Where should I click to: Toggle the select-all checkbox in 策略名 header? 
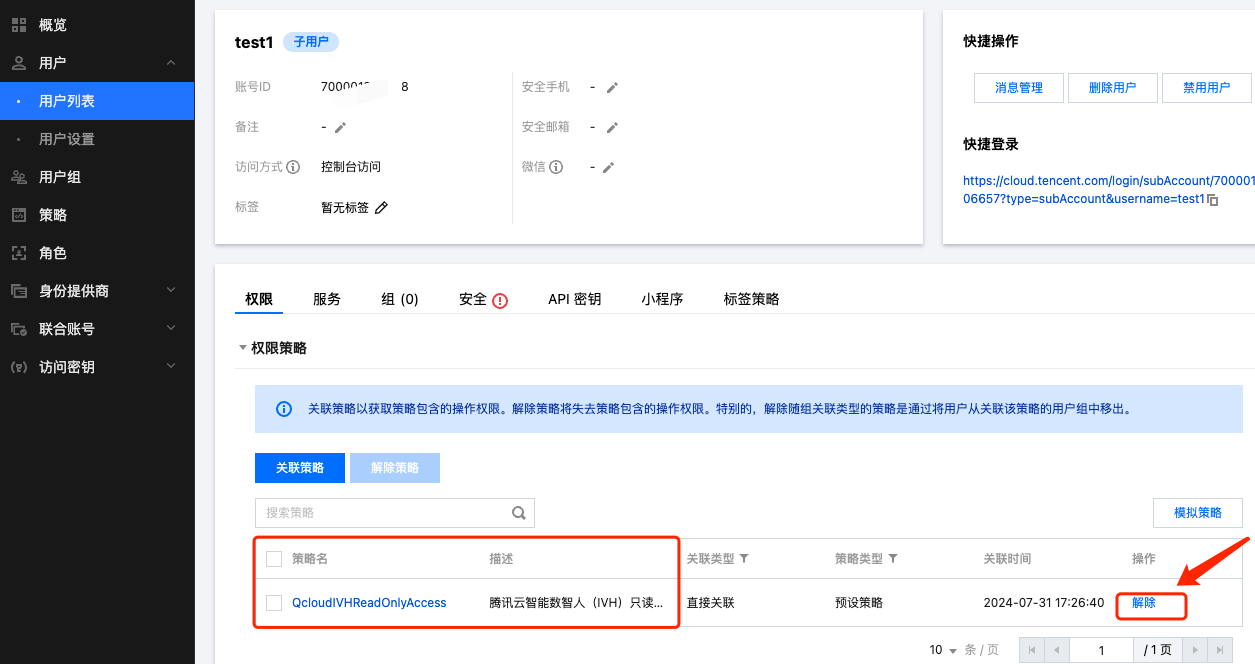click(274, 559)
